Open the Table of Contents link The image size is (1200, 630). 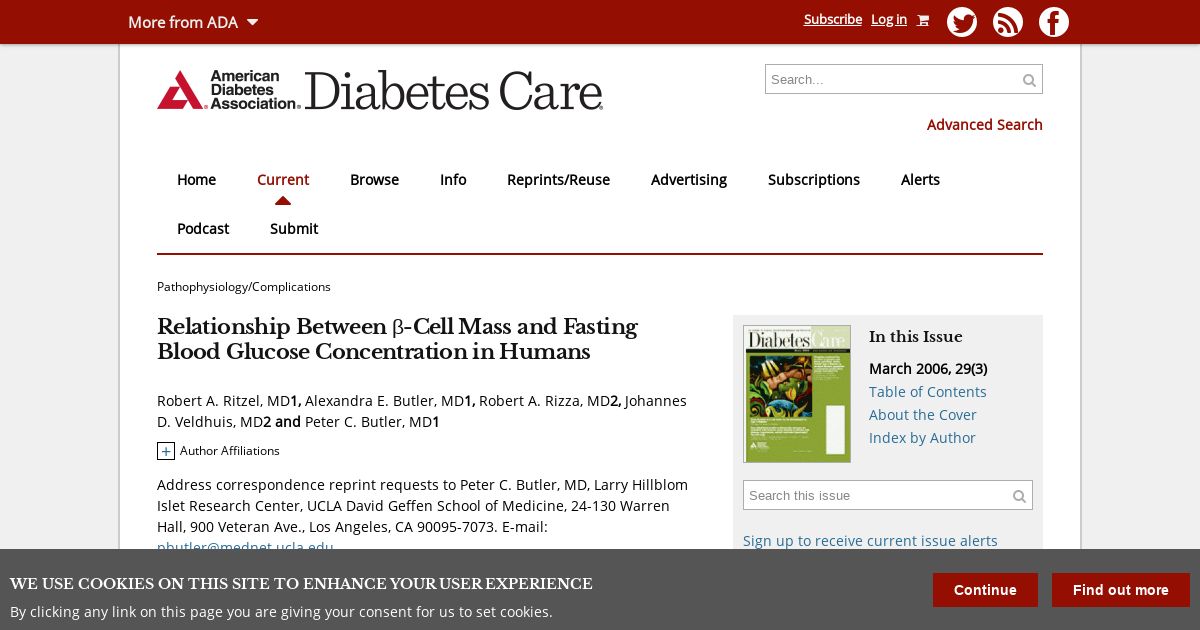927,392
